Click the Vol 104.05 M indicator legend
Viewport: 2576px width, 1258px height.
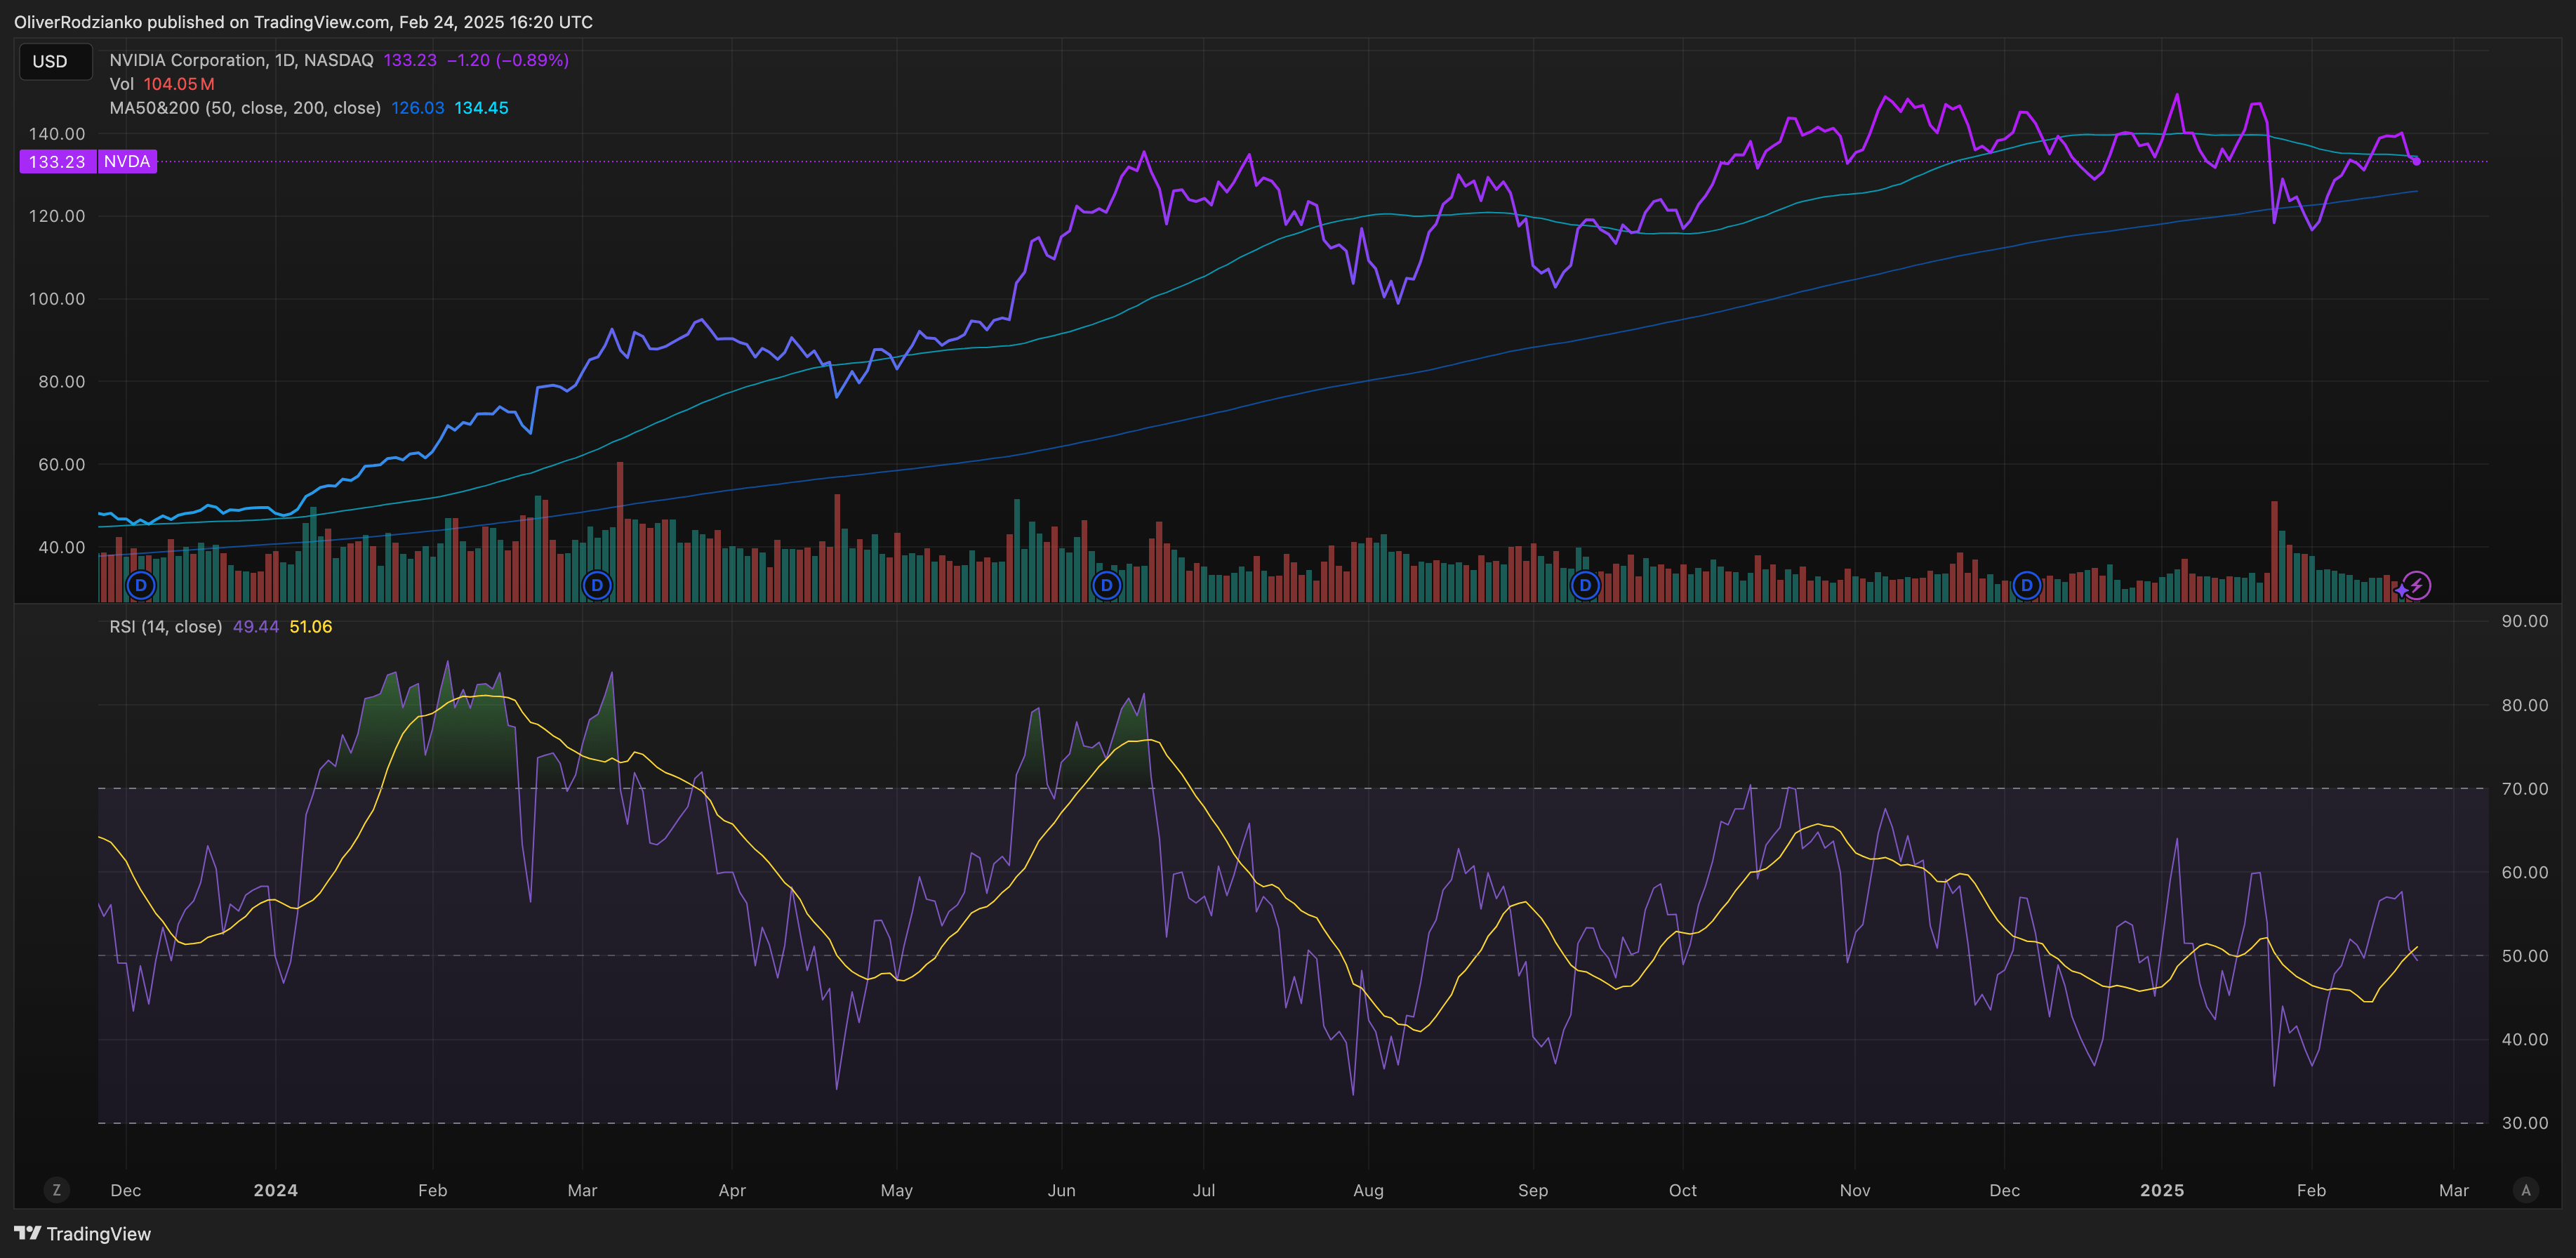coord(162,84)
